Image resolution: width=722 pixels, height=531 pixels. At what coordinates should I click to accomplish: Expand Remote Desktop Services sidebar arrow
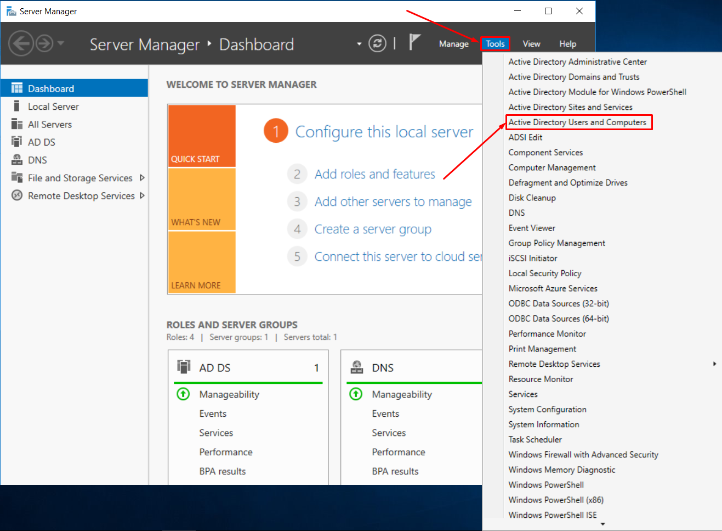[x=142, y=195]
